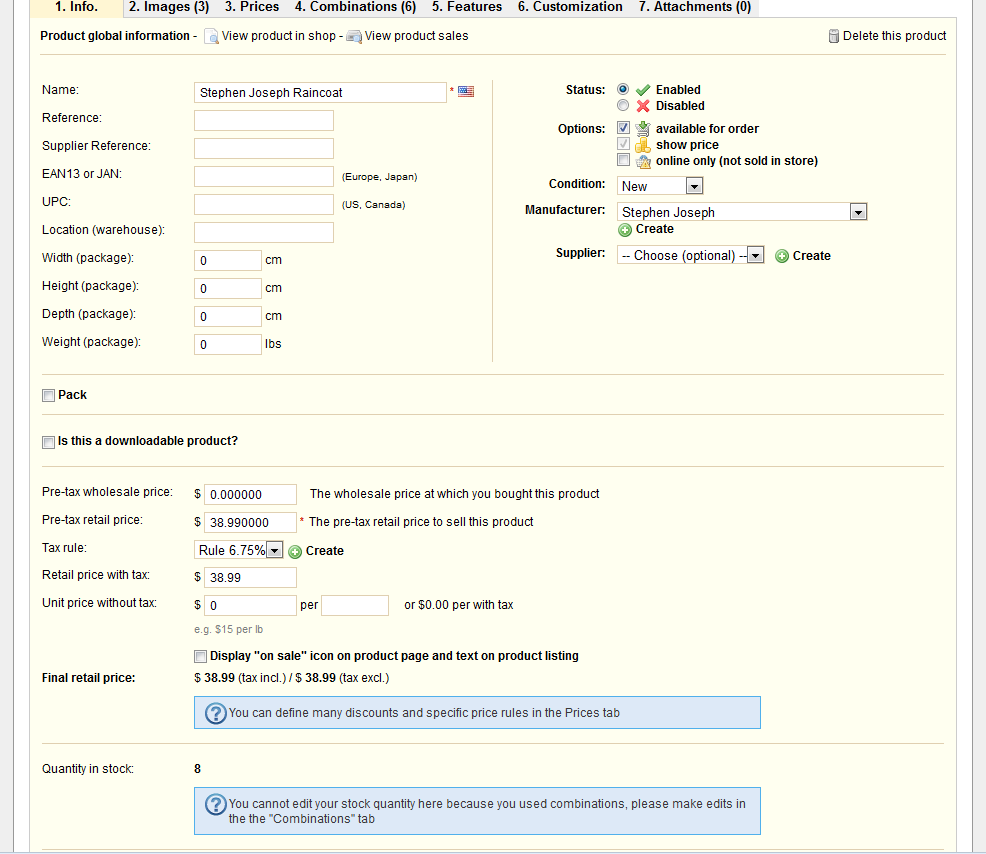Click Create link next to Supplier
Viewport: 986px width, 854px height.
point(811,256)
